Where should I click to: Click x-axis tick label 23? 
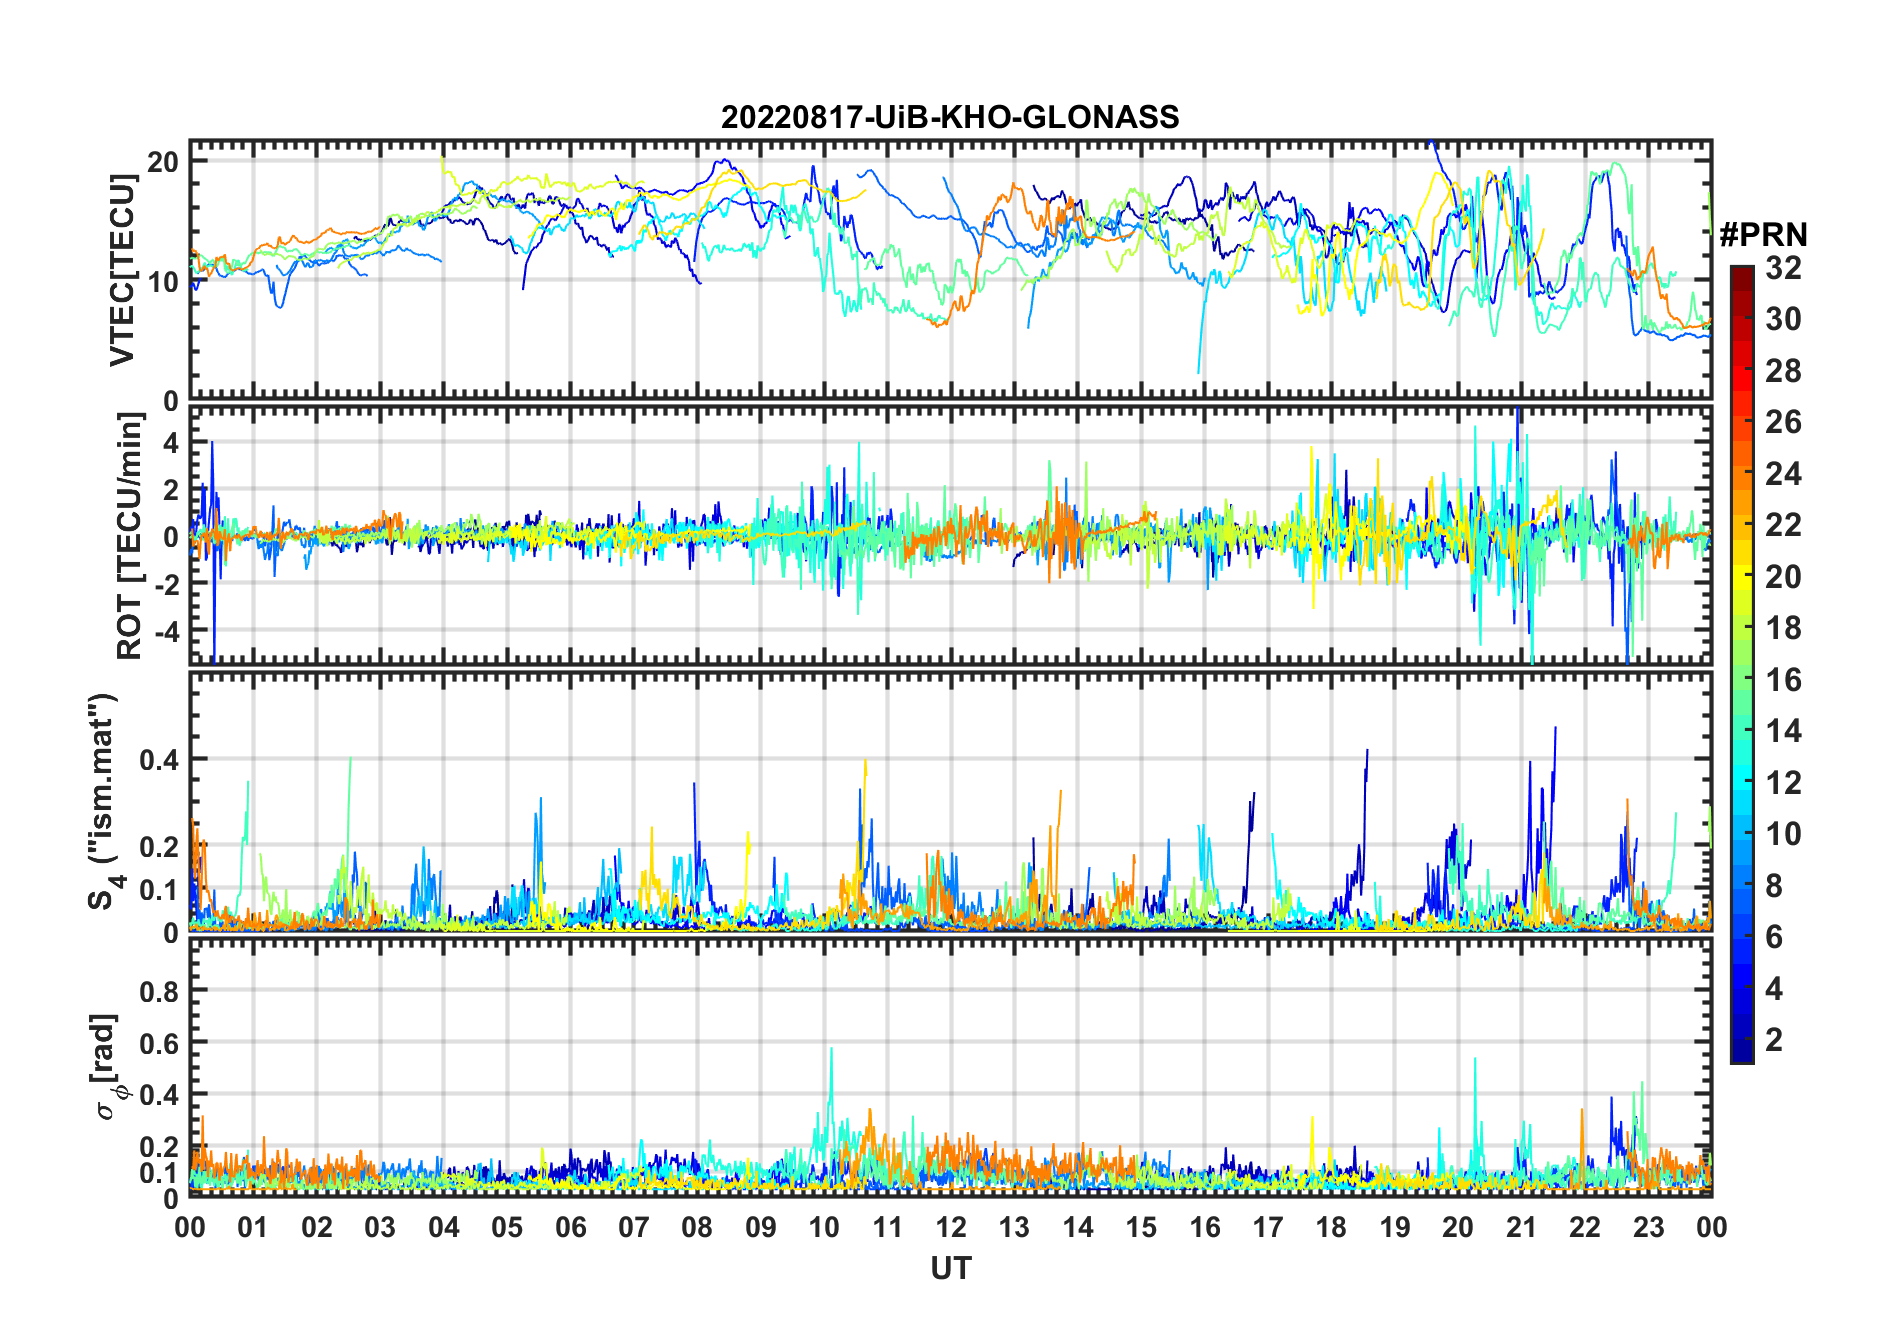point(1648,1227)
